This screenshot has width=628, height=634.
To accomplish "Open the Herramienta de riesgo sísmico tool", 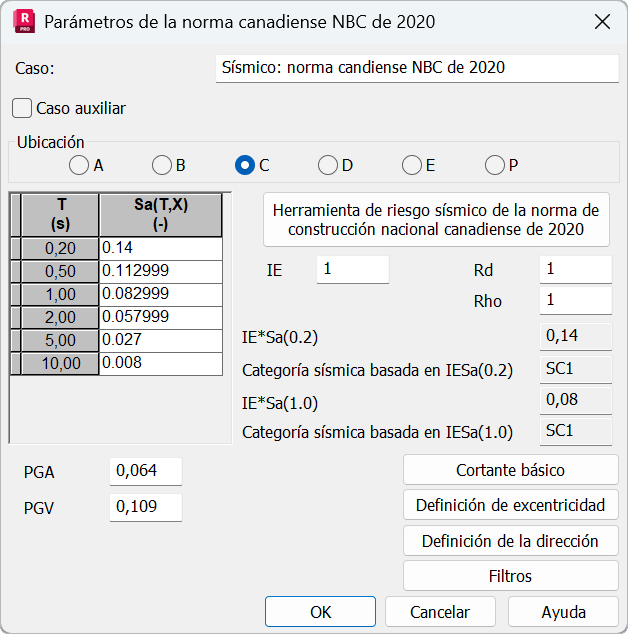I will (436, 220).
